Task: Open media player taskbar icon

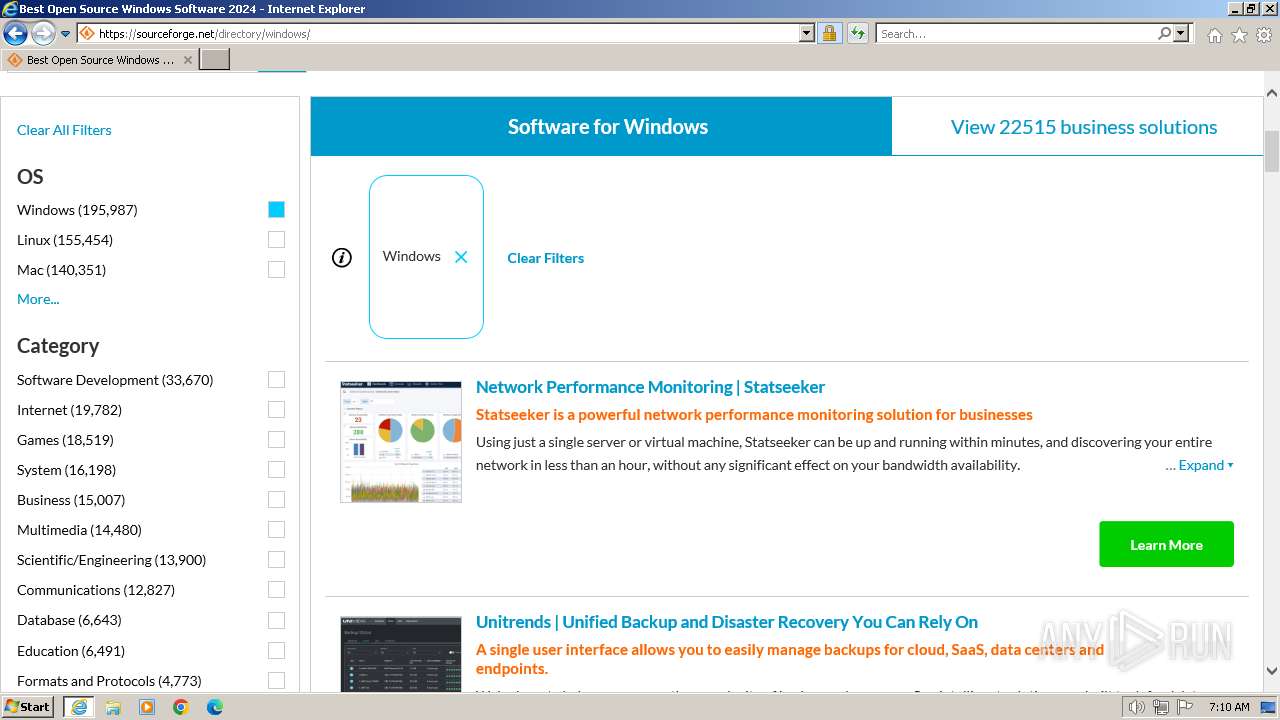Action: 147,707
